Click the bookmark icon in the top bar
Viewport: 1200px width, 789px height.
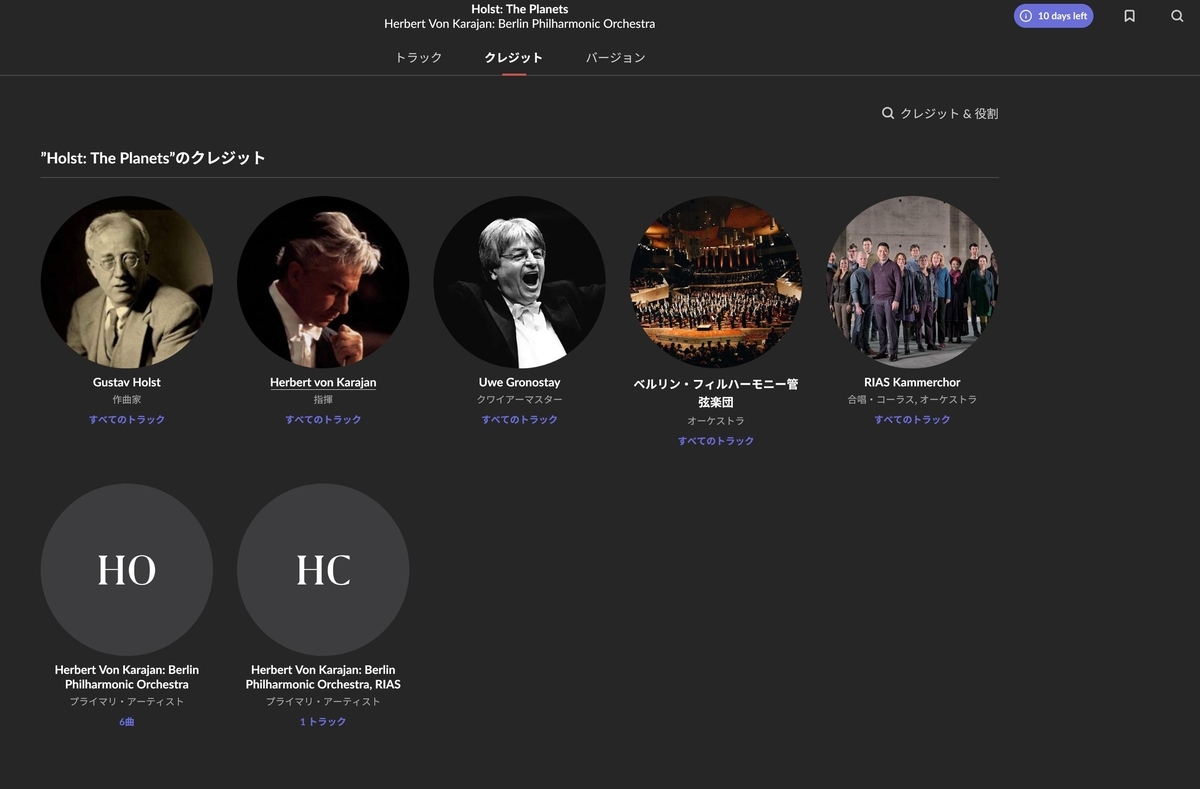[x=1129, y=16]
